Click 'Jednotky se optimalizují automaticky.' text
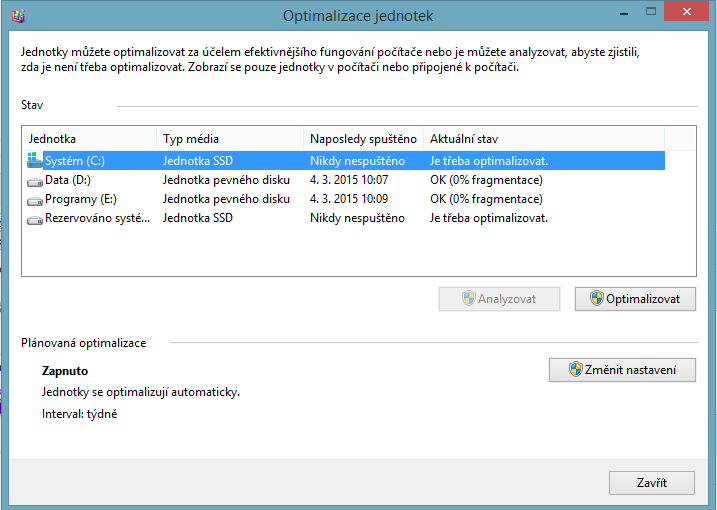 pyautogui.click(x=141, y=392)
